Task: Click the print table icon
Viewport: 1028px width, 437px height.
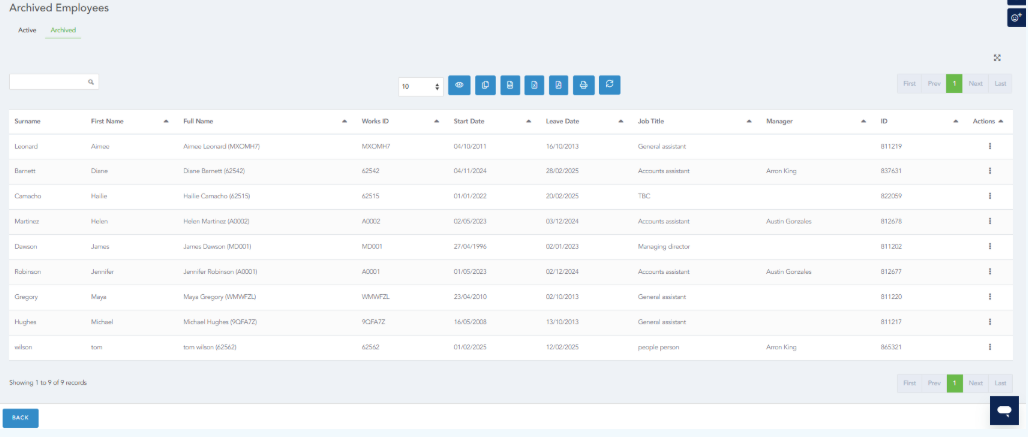Action: (584, 86)
